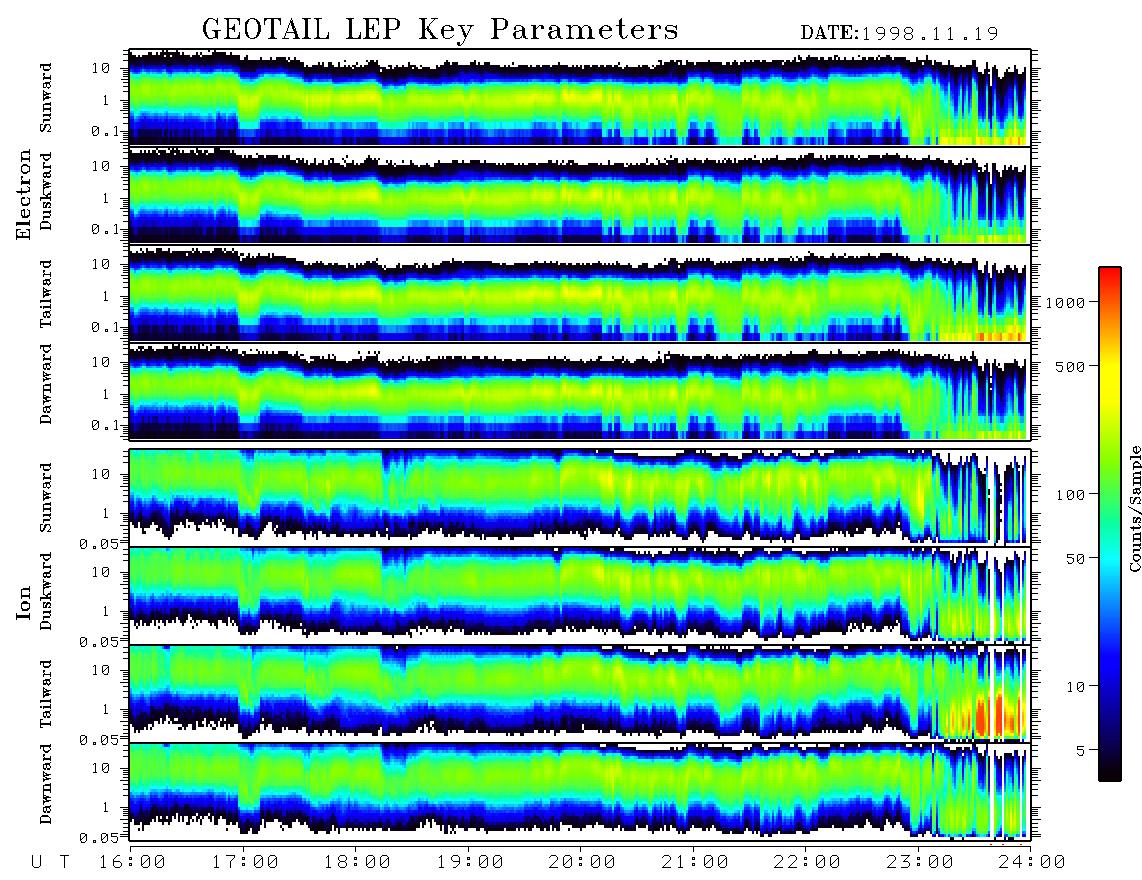Click the Electron Dawnward spectrogram panel
The width and height of the screenshot is (1142, 880).
tap(579, 391)
